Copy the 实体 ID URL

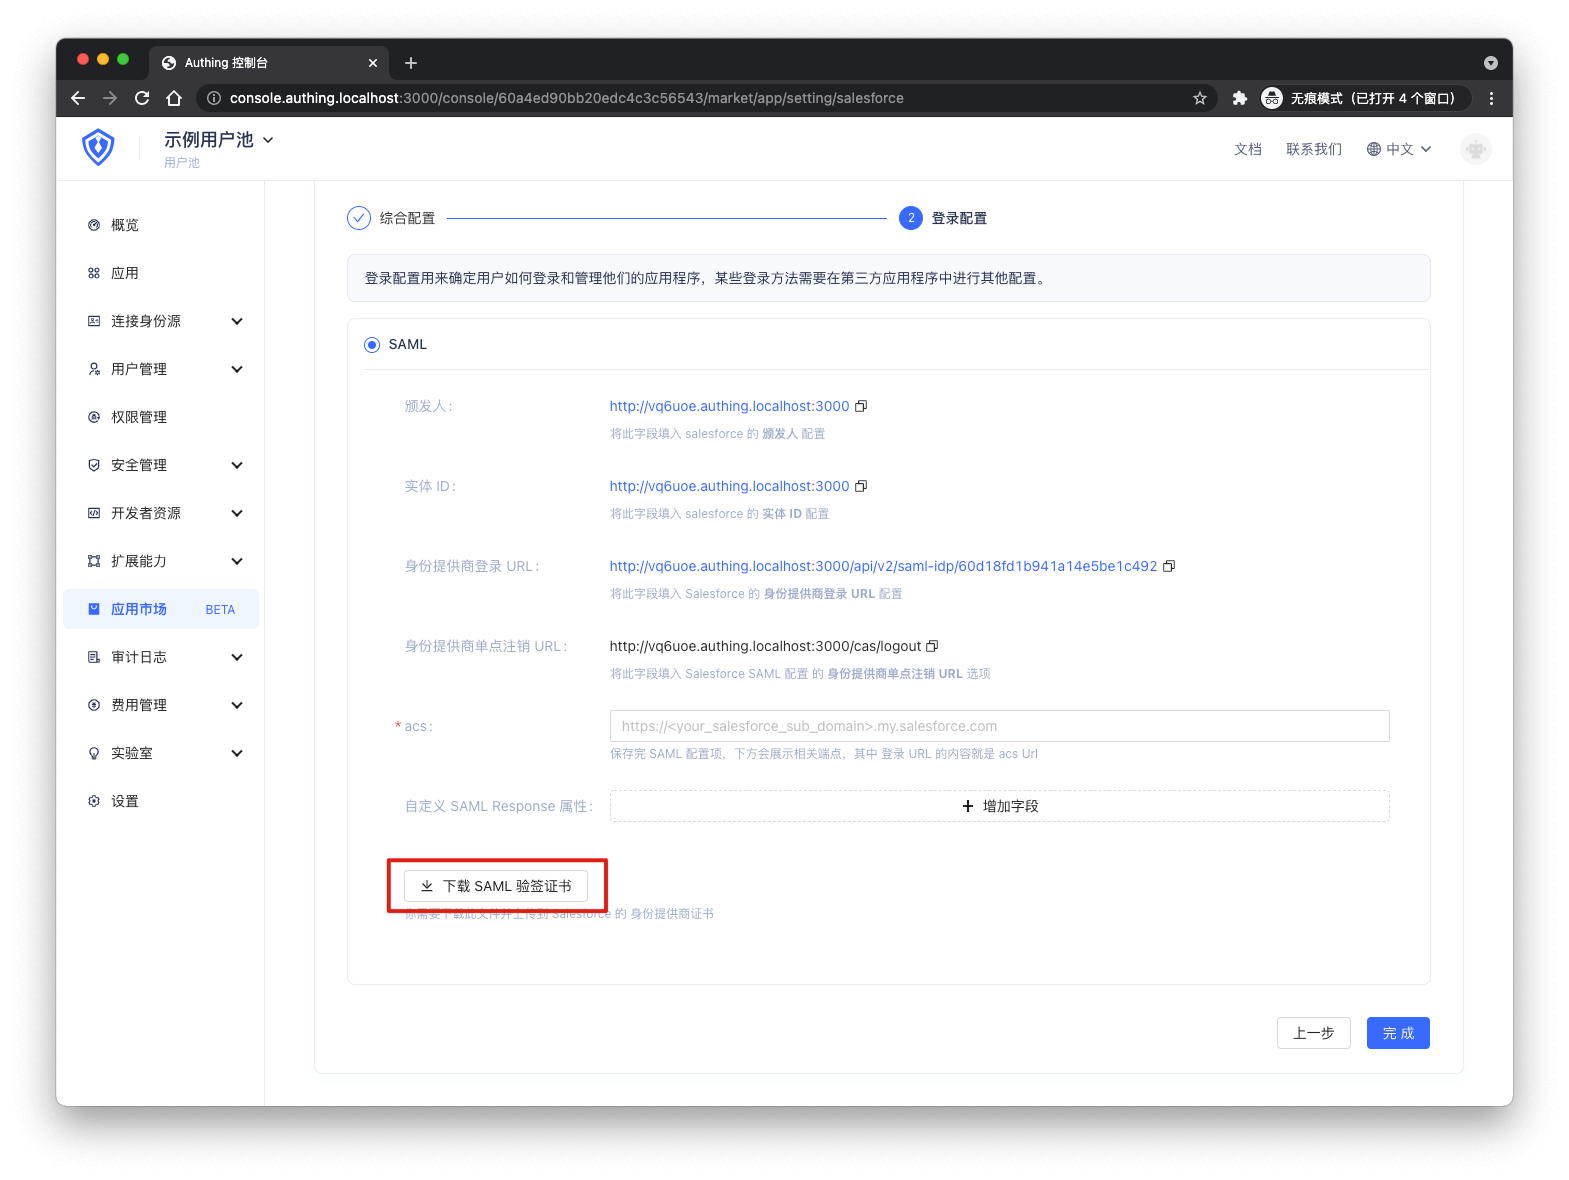(x=861, y=486)
